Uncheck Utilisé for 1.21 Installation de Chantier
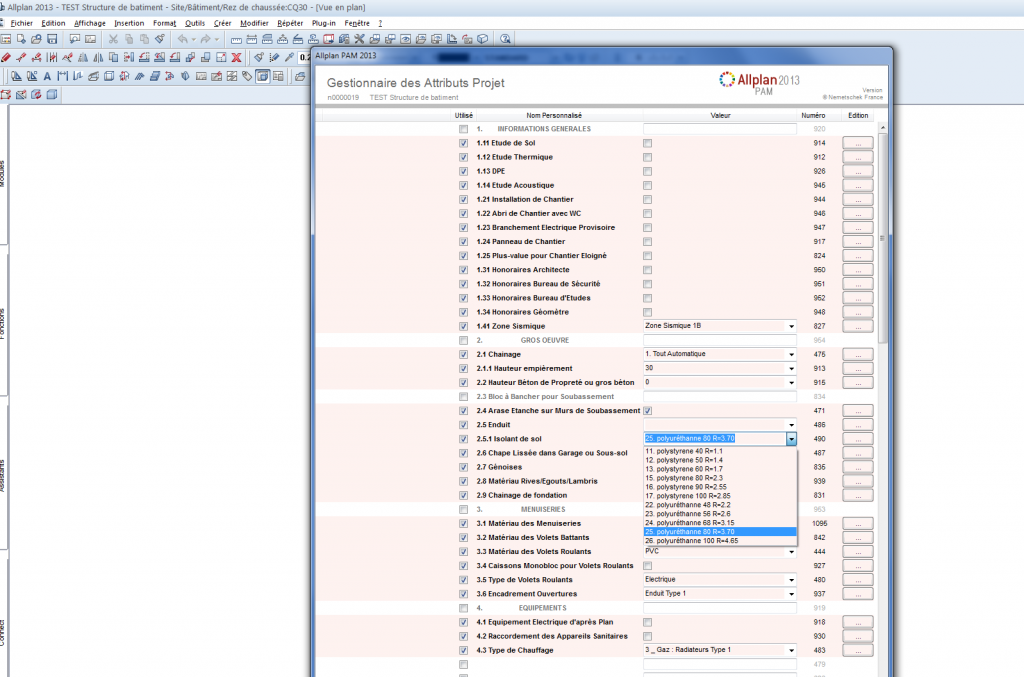The image size is (1024, 677). pyautogui.click(x=464, y=200)
